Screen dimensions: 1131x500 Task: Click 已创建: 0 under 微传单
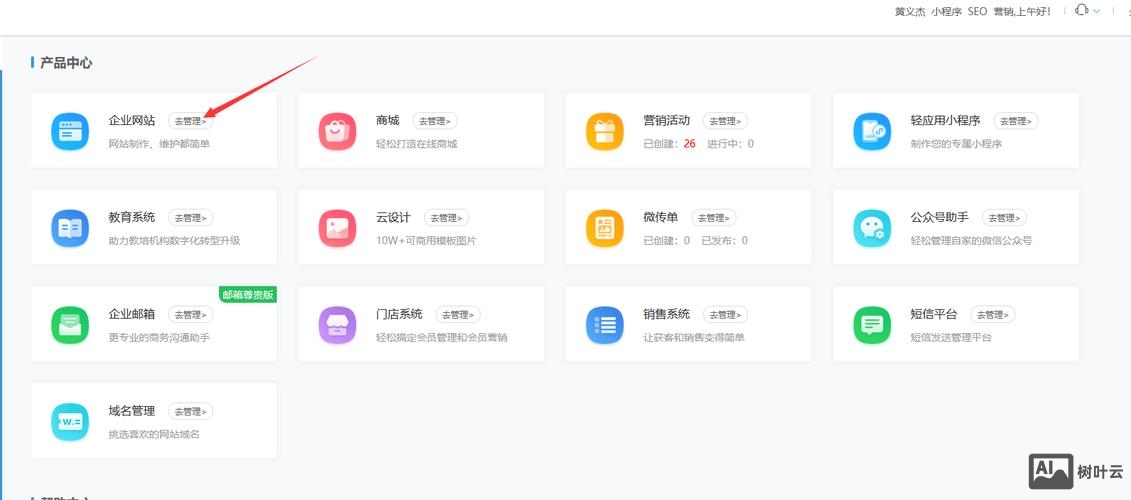666,240
